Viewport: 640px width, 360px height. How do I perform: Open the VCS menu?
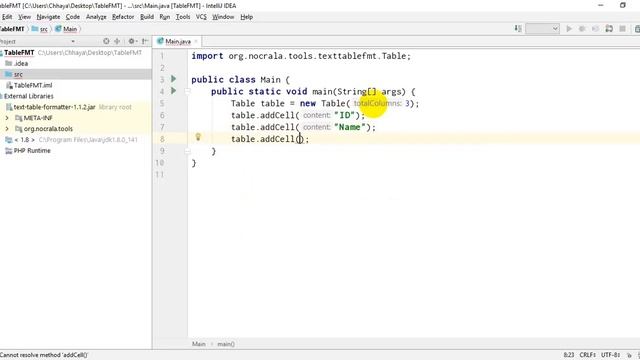pyautogui.click(x=201, y=17)
